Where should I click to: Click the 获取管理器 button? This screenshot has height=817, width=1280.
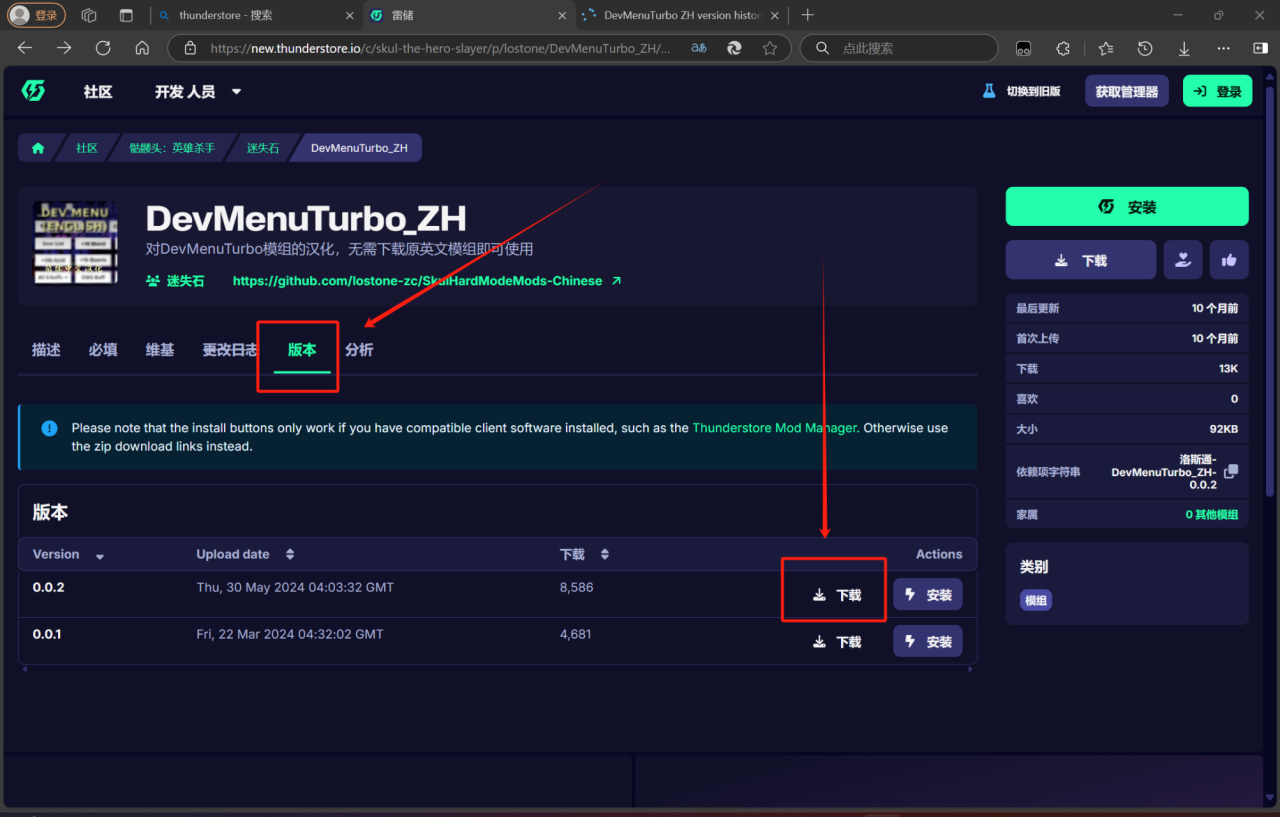click(1126, 91)
